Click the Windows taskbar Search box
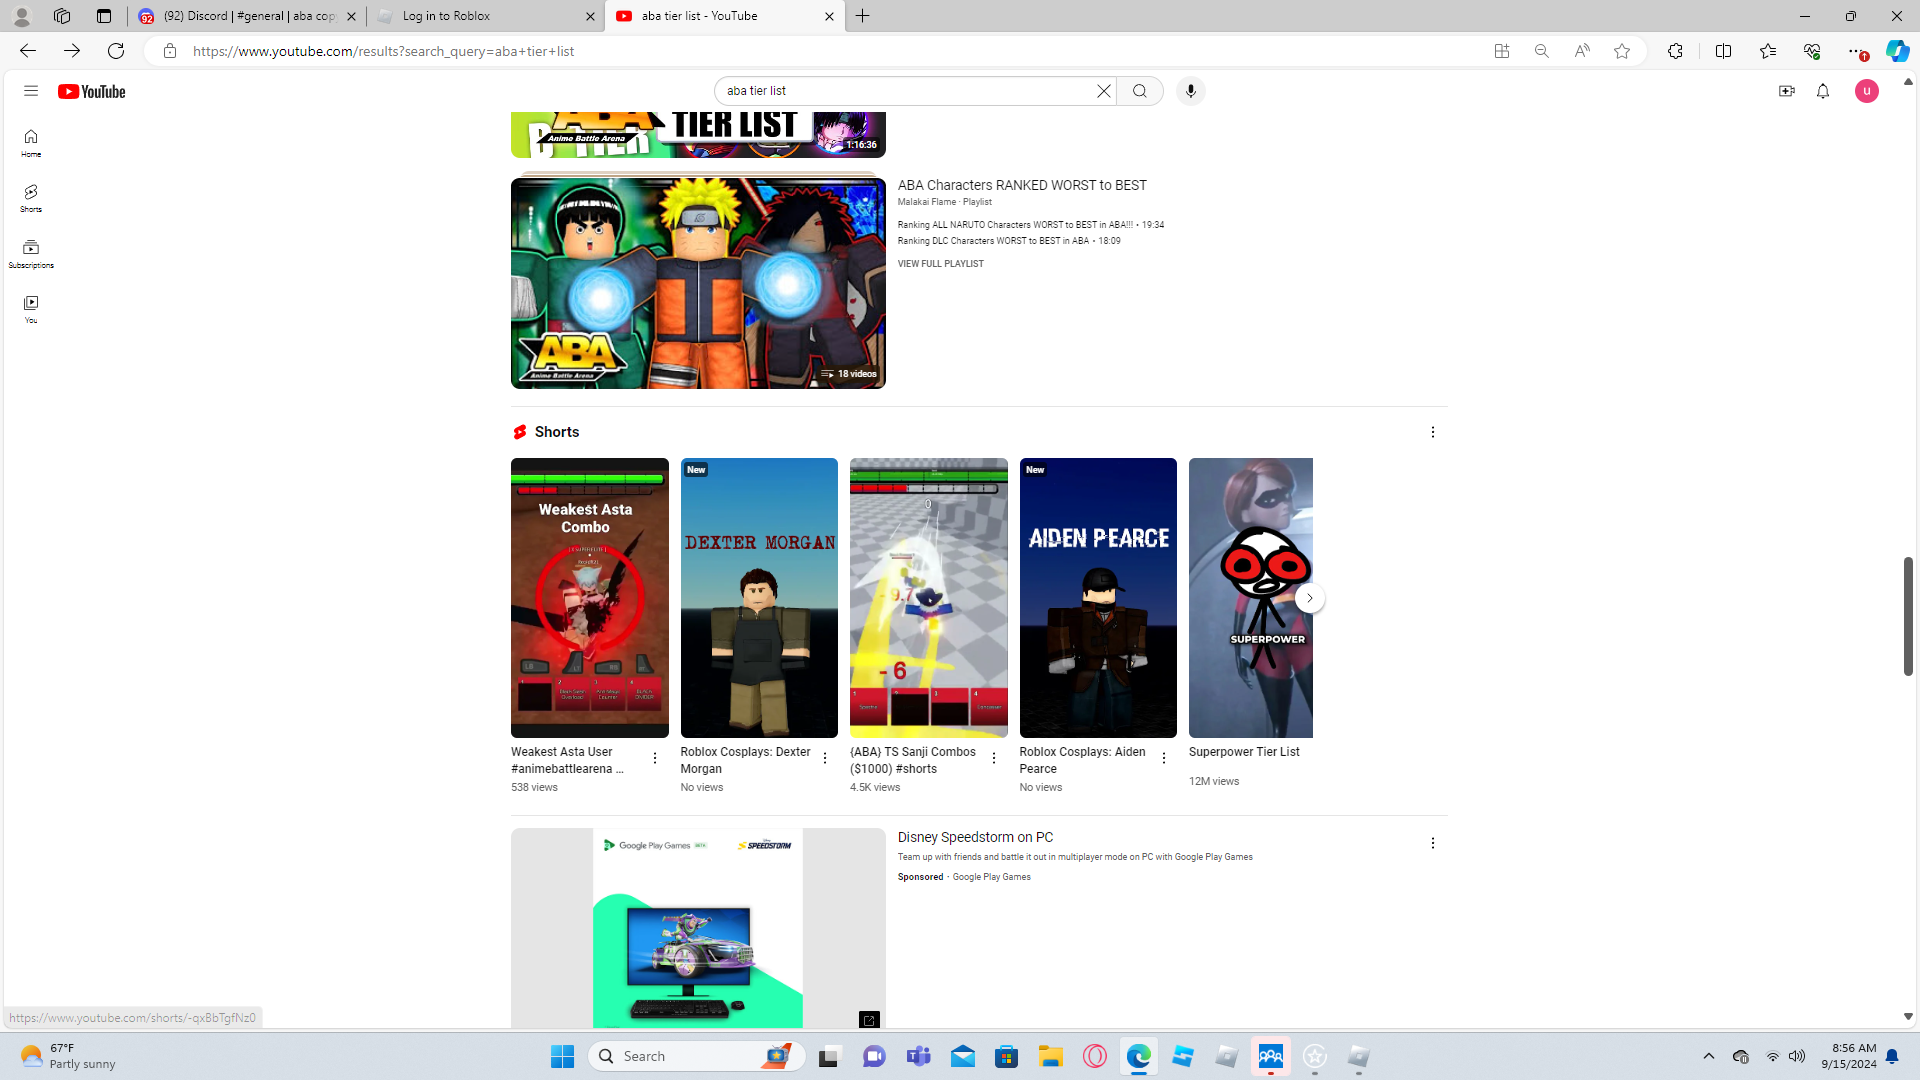The image size is (1920, 1080). click(698, 1056)
